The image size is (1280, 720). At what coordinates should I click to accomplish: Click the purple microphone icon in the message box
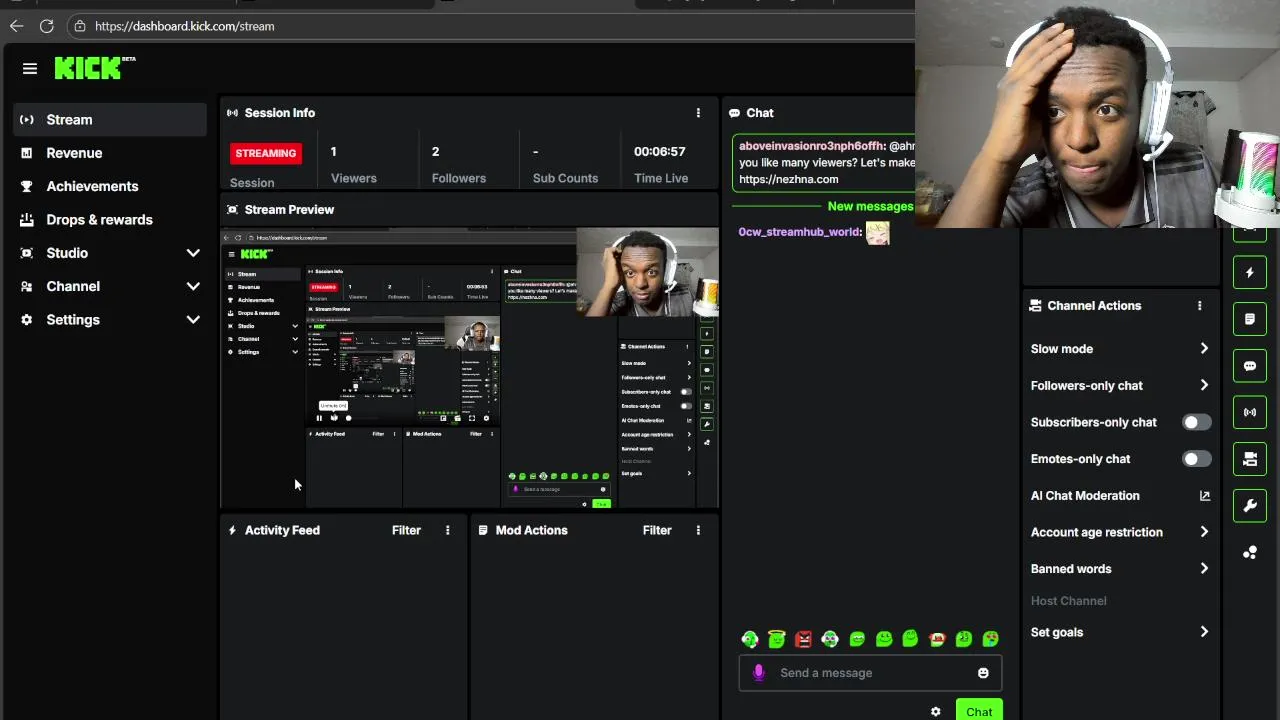pyautogui.click(x=759, y=673)
